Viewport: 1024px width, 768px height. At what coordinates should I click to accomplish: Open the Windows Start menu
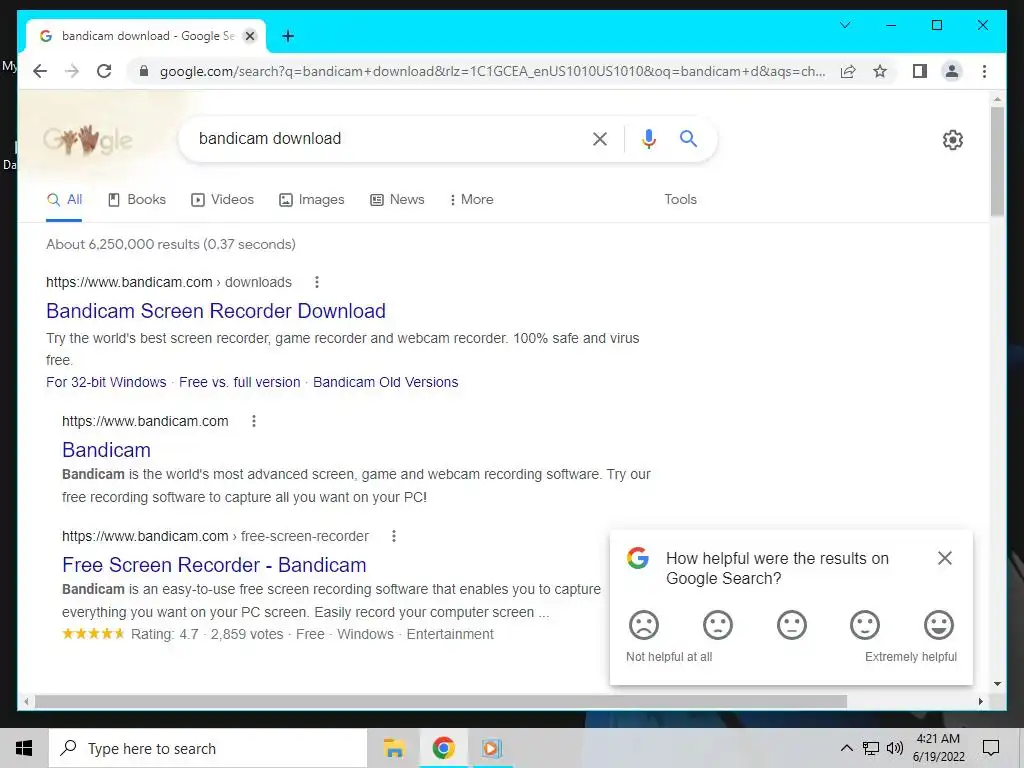(24, 748)
